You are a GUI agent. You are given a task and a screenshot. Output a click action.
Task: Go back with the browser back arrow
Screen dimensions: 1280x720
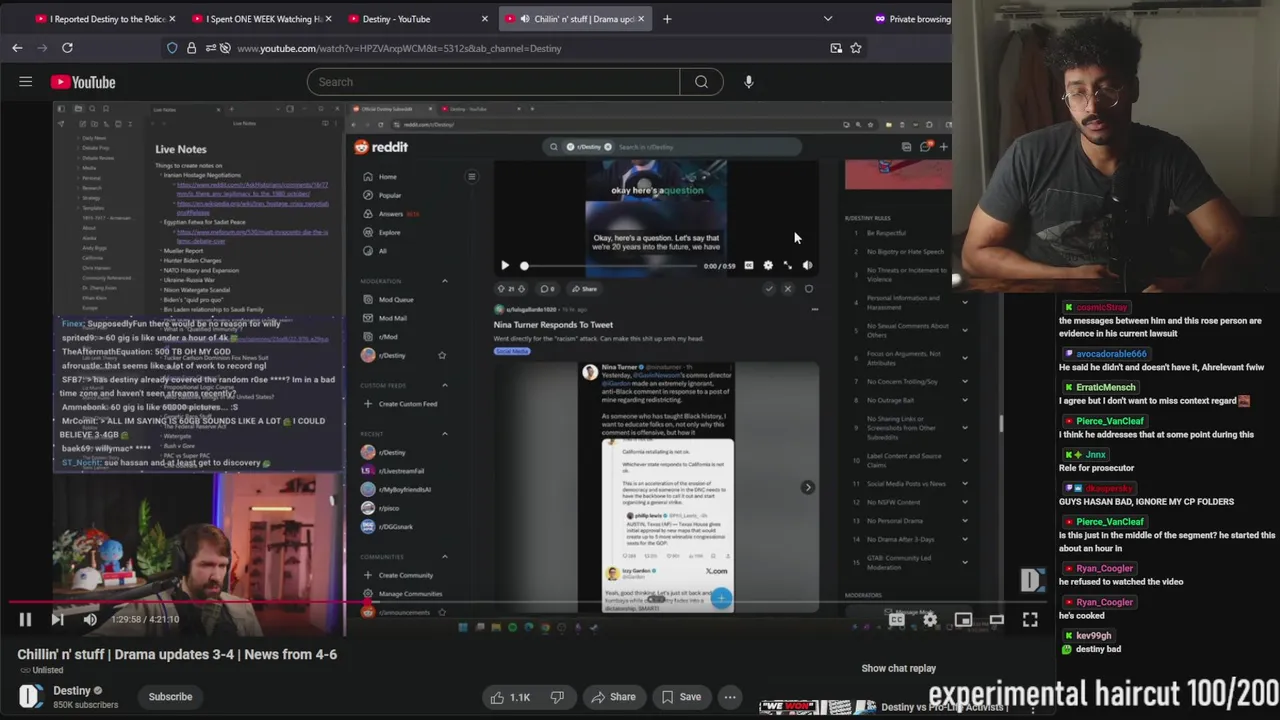[17, 48]
